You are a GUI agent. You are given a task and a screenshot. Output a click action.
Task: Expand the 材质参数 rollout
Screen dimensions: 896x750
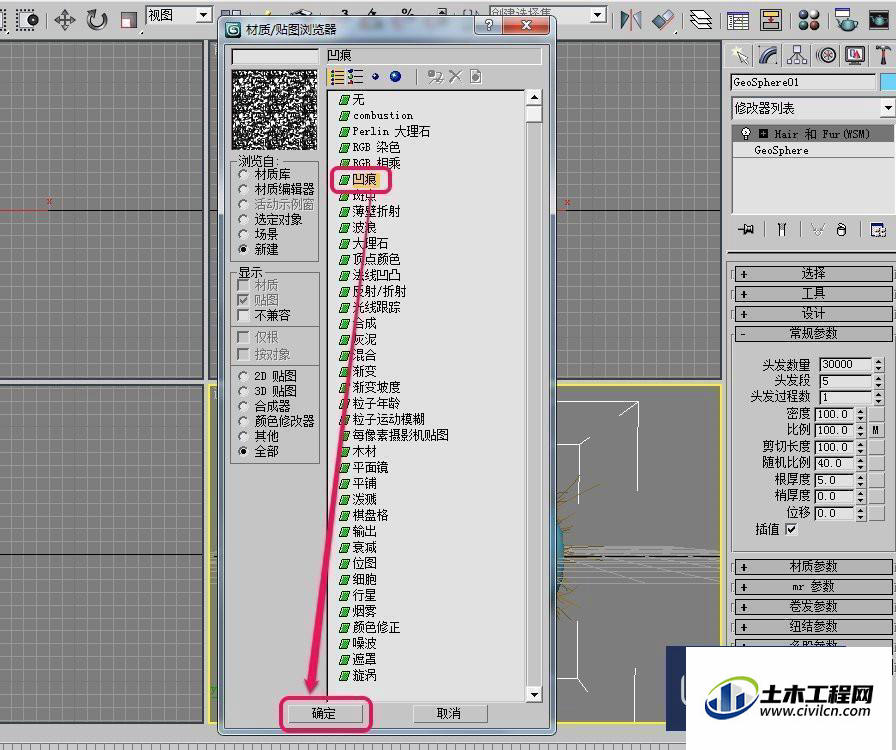click(x=813, y=567)
